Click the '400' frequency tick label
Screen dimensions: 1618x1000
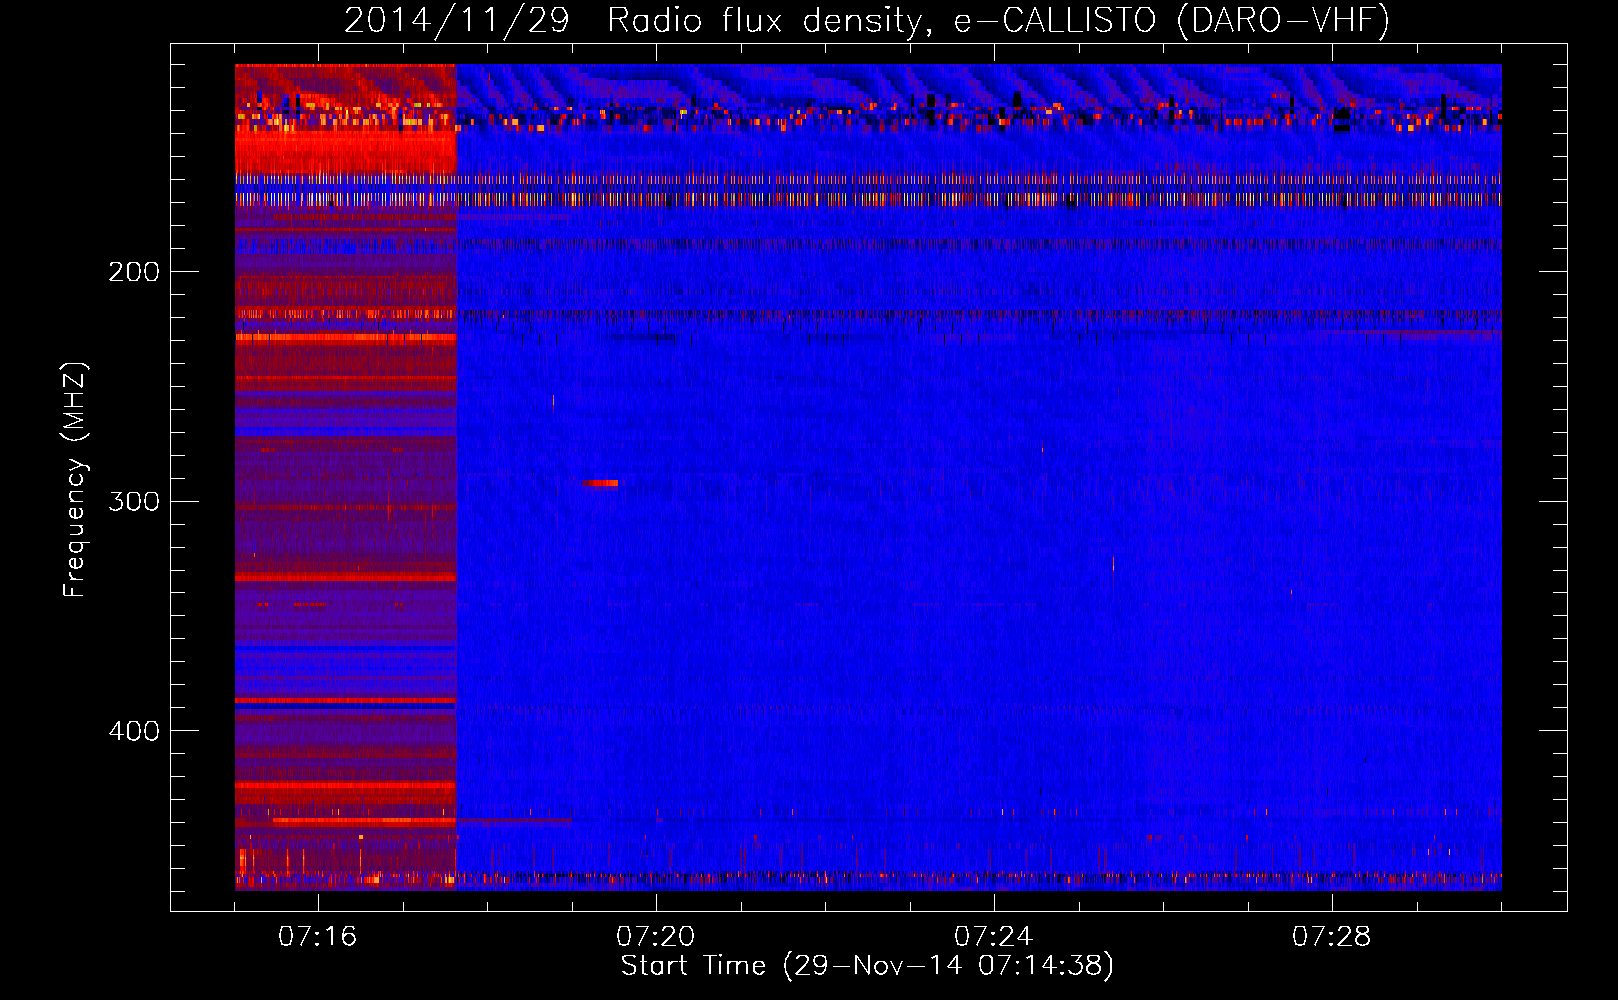click(x=134, y=731)
